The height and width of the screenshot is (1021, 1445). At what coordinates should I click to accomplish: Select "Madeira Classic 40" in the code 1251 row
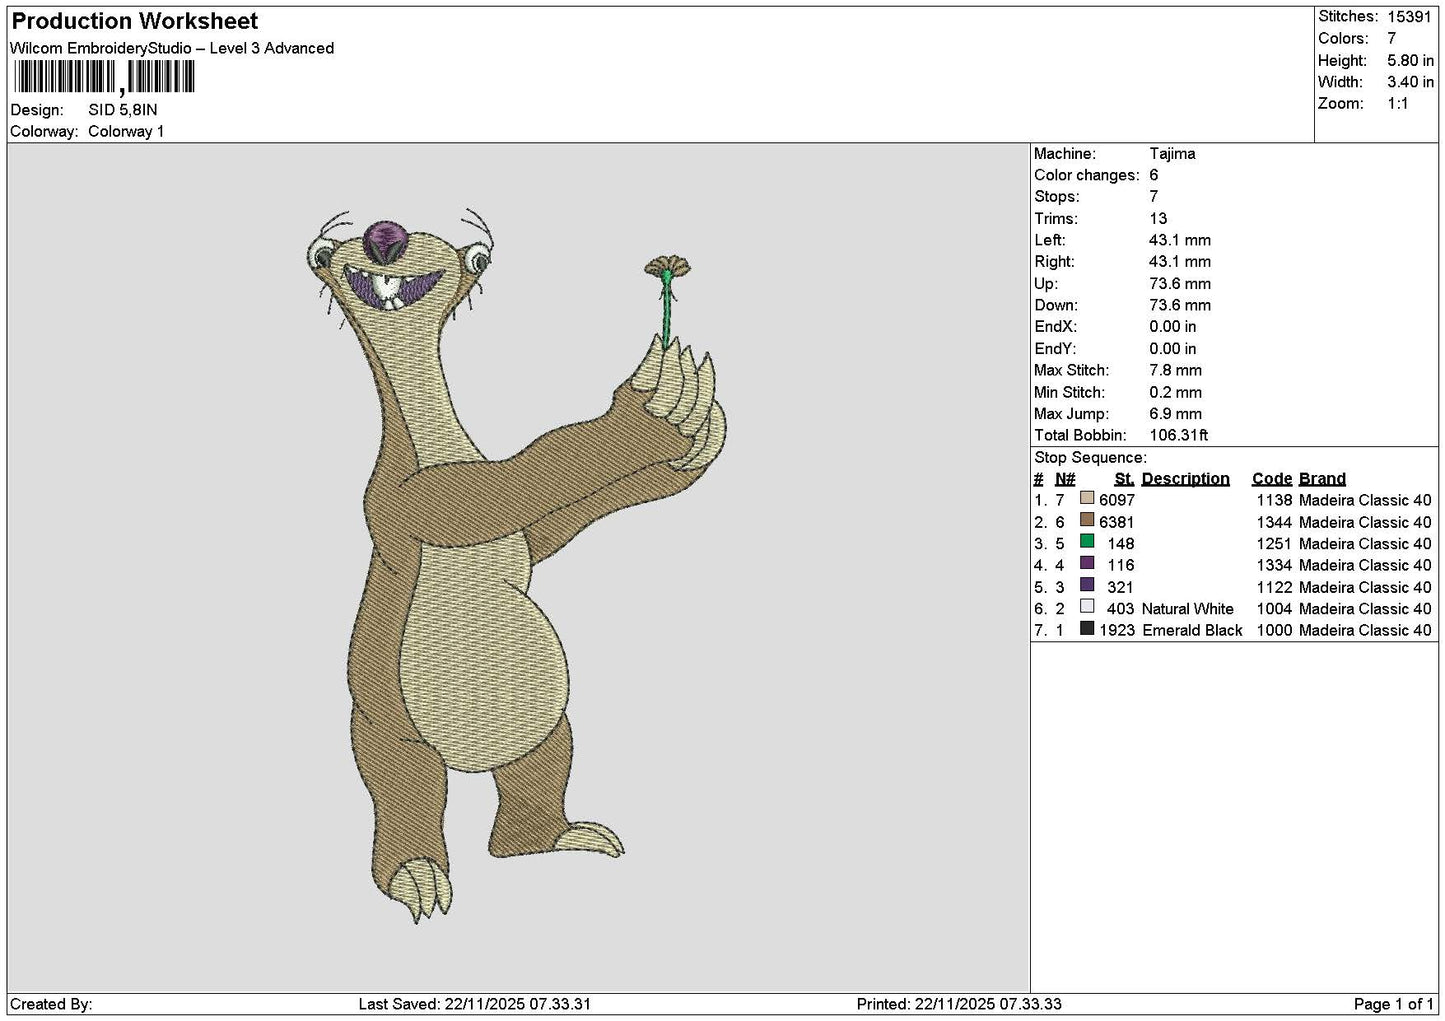1365,544
